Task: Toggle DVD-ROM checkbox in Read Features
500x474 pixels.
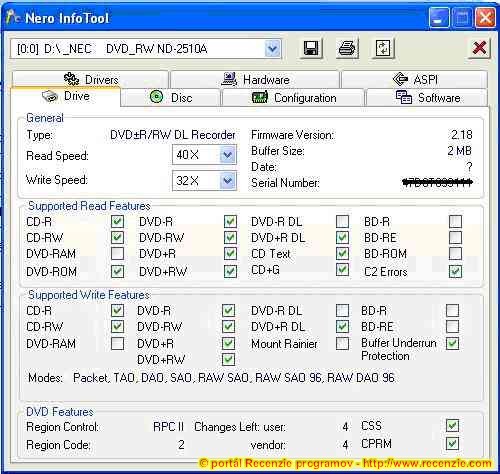Action: coord(117,271)
